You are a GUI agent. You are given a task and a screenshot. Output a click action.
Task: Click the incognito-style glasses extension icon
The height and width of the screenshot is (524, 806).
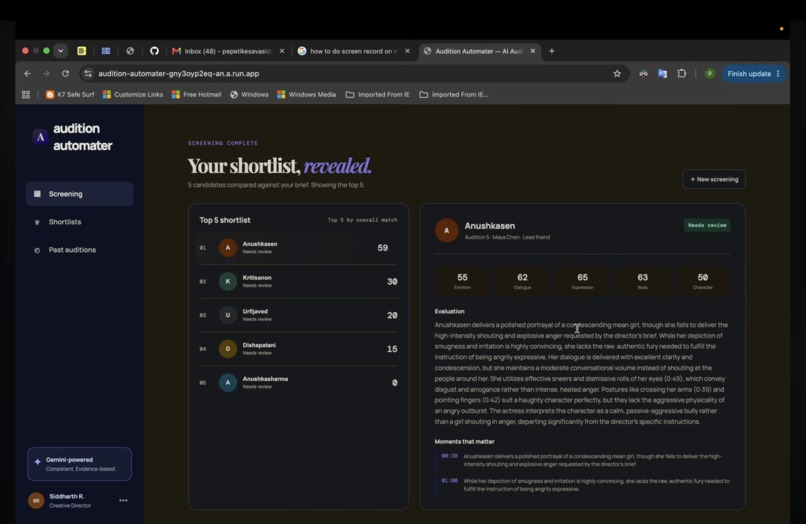(x=643, y=74)
